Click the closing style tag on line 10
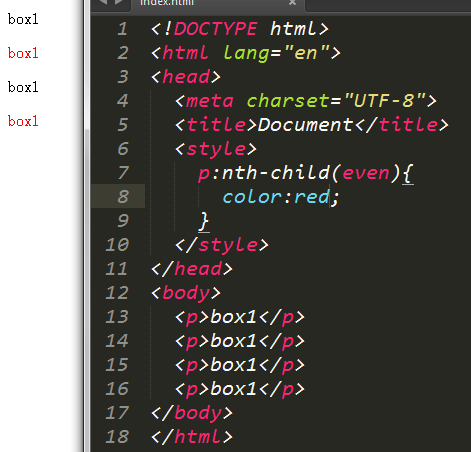The height and width of the screenshot is (452, 471). 222,245
